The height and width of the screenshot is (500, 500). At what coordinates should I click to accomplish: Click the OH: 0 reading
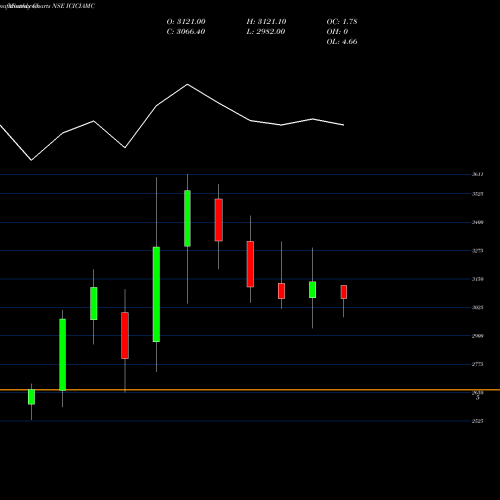337,32
